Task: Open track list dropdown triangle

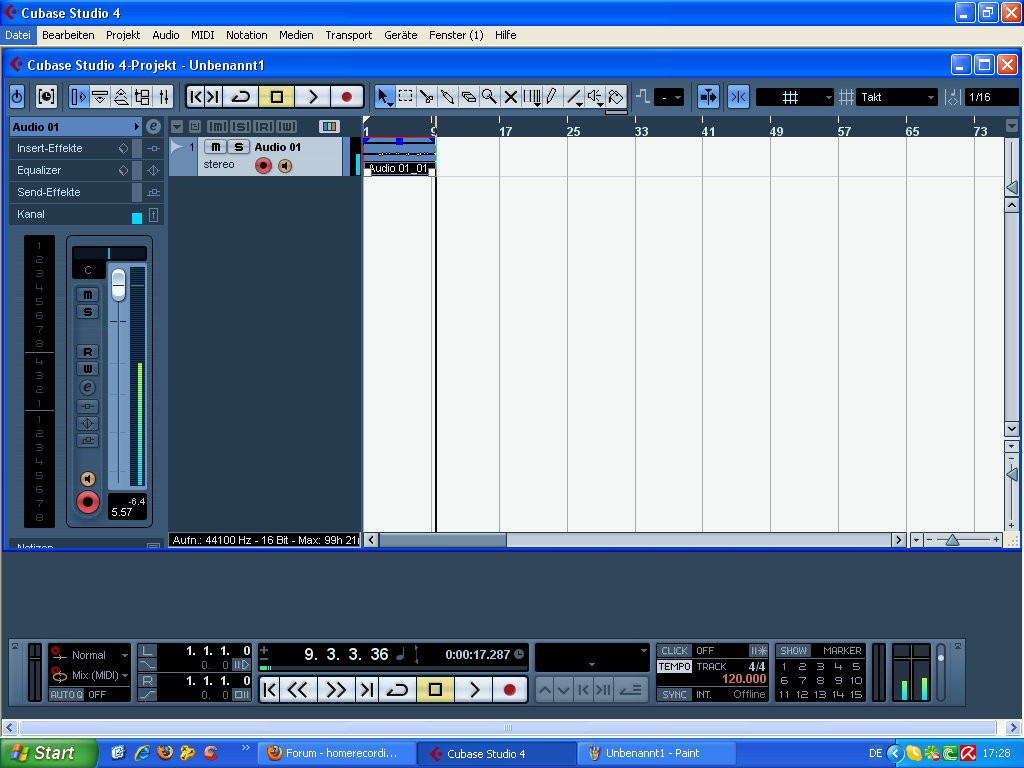Action: coord(177,127)
